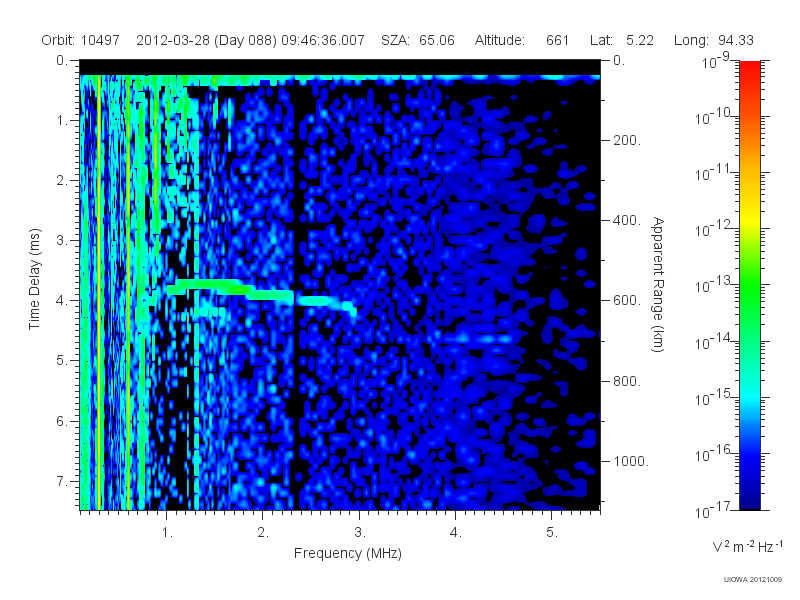This screenshot has height=600, width=800.
Task: Click the '4.' tick on the frequency axis
Action: pyautogui.click(x=456, y=533)
